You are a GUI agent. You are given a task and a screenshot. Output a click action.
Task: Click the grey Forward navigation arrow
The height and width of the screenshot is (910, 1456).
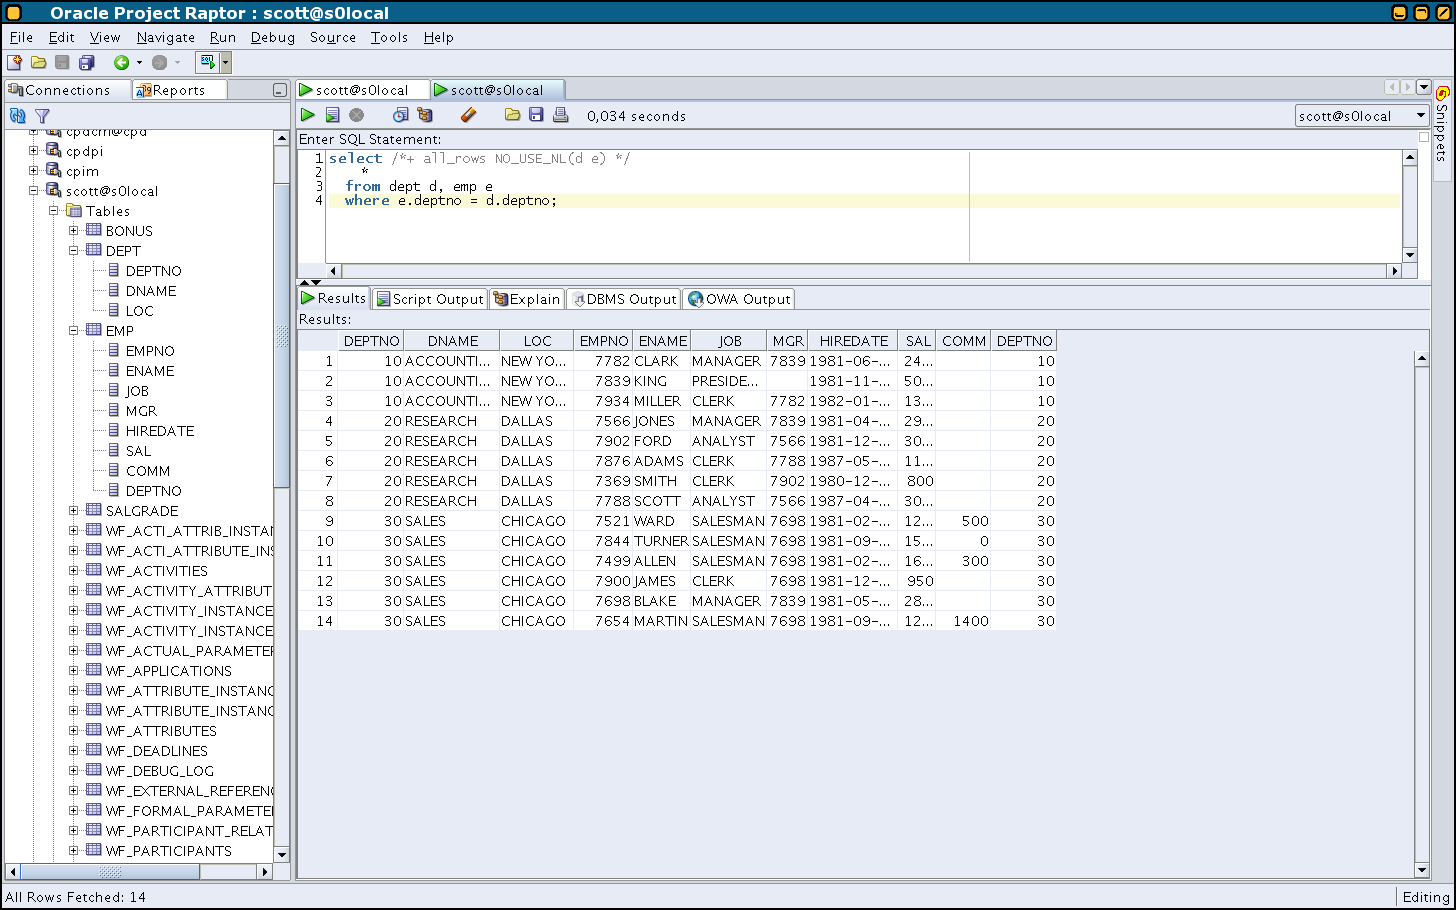click(x=160, y=62)
